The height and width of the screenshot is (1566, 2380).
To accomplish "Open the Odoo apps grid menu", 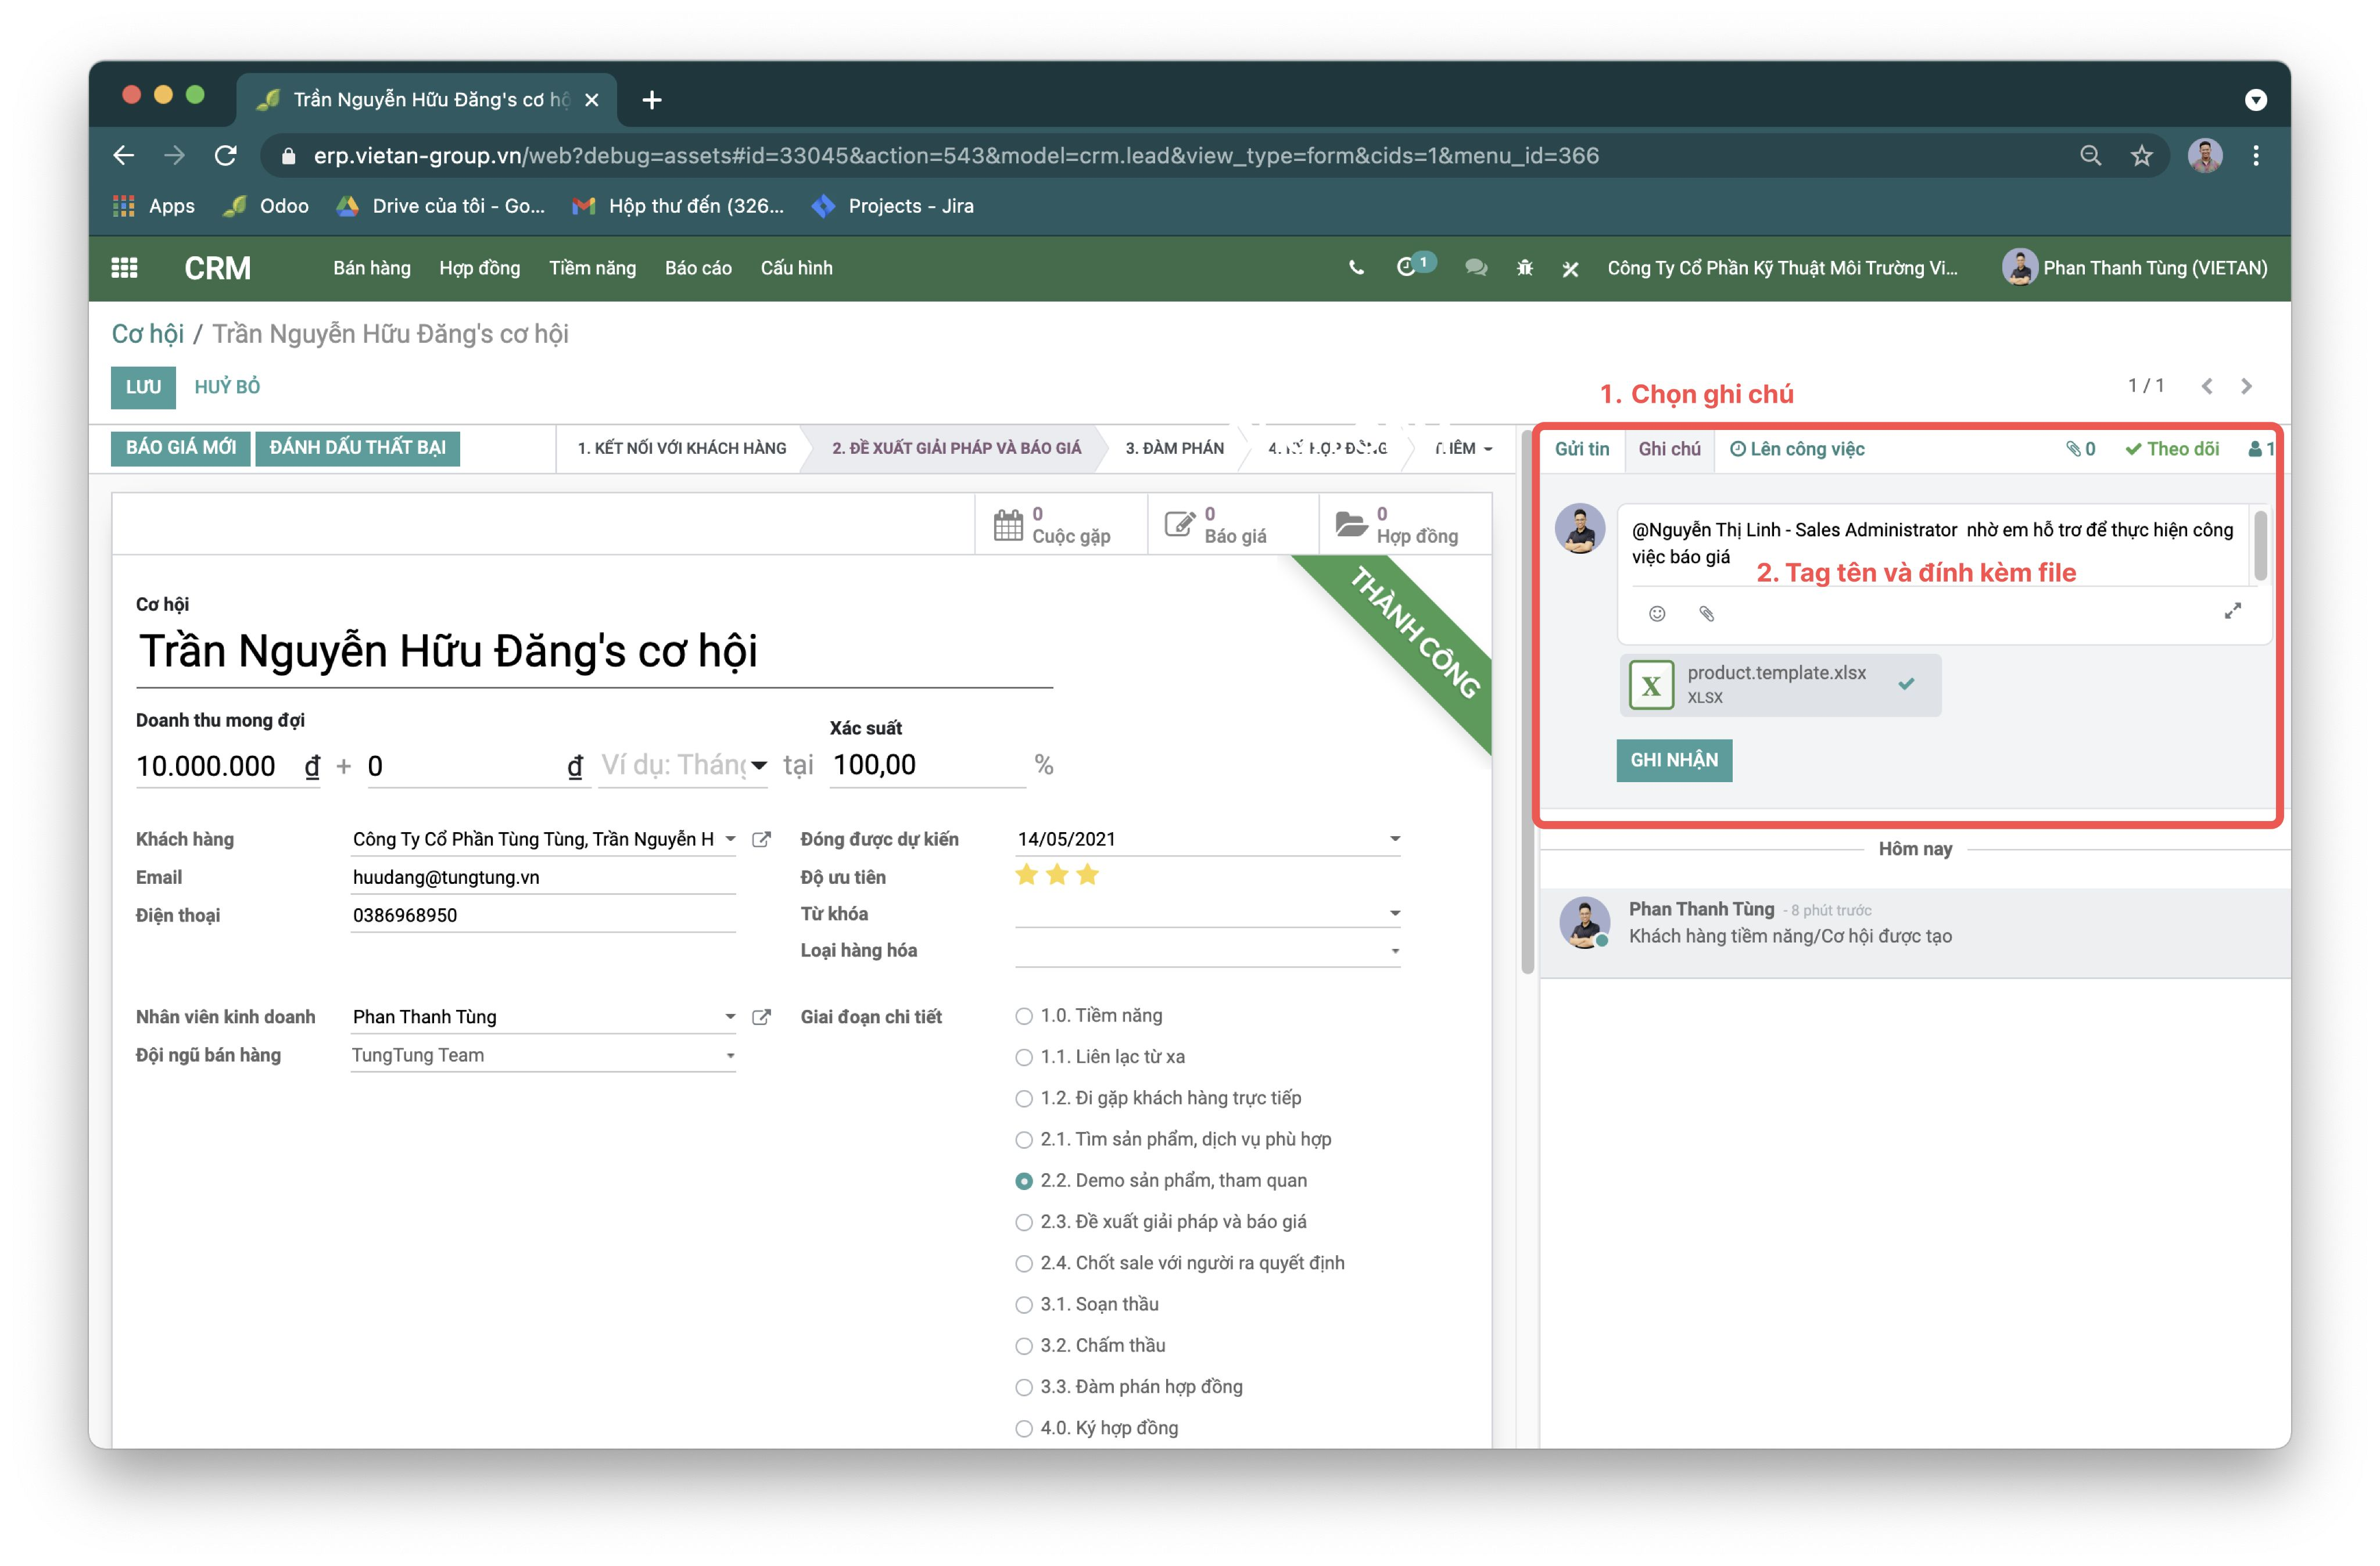I will pos(124,268).
